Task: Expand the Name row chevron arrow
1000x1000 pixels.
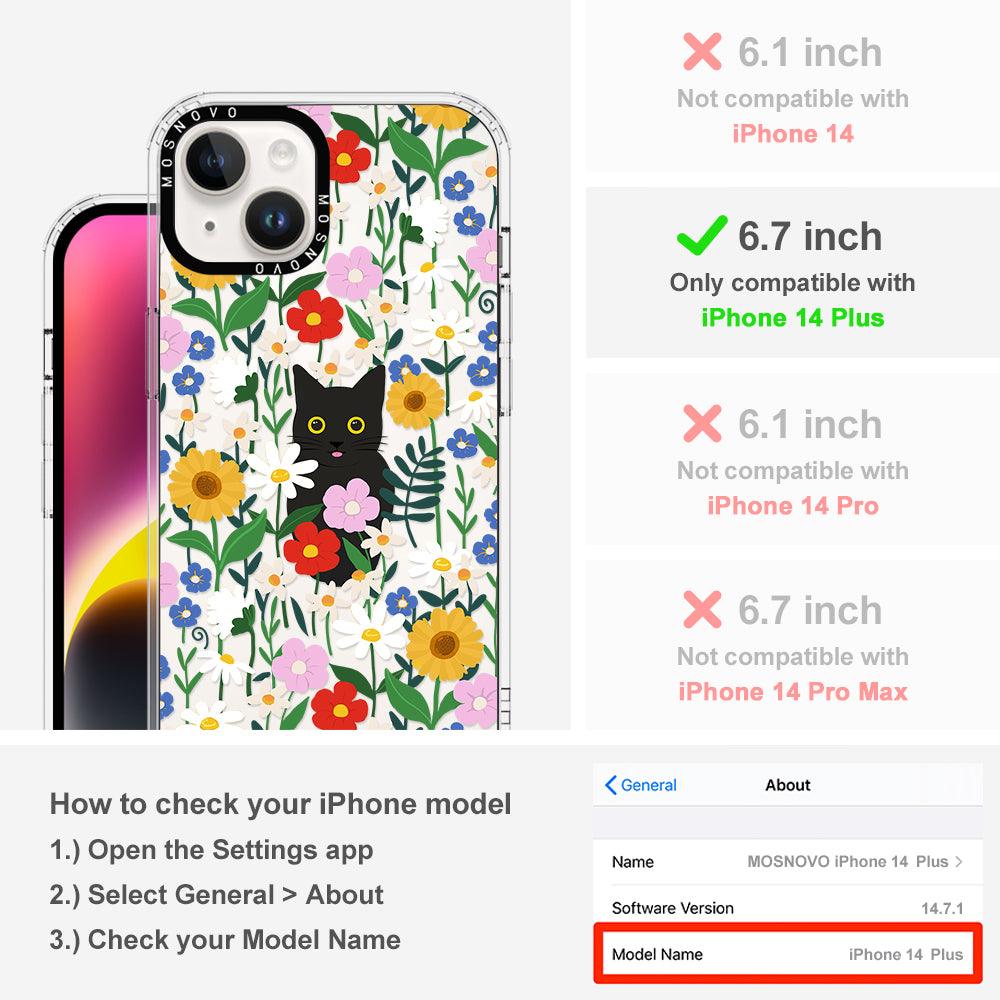Action: coord(959,862)
